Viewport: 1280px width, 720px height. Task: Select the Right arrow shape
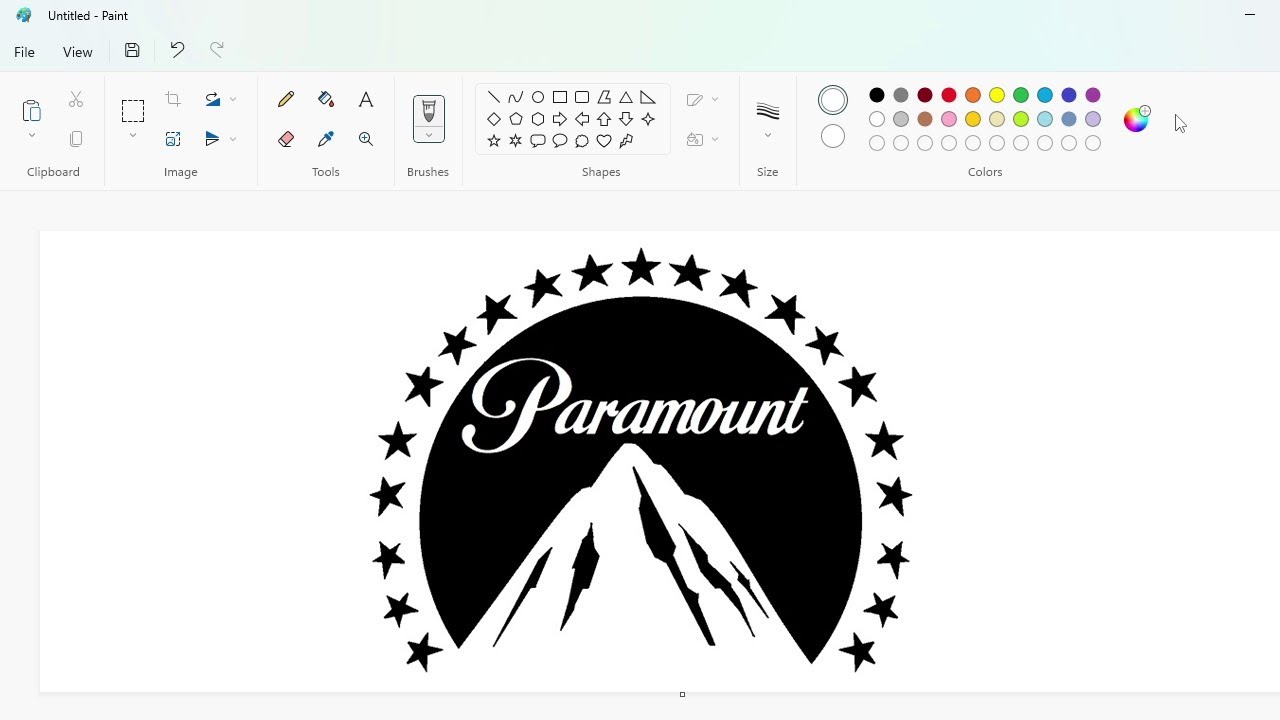(560, 119)
